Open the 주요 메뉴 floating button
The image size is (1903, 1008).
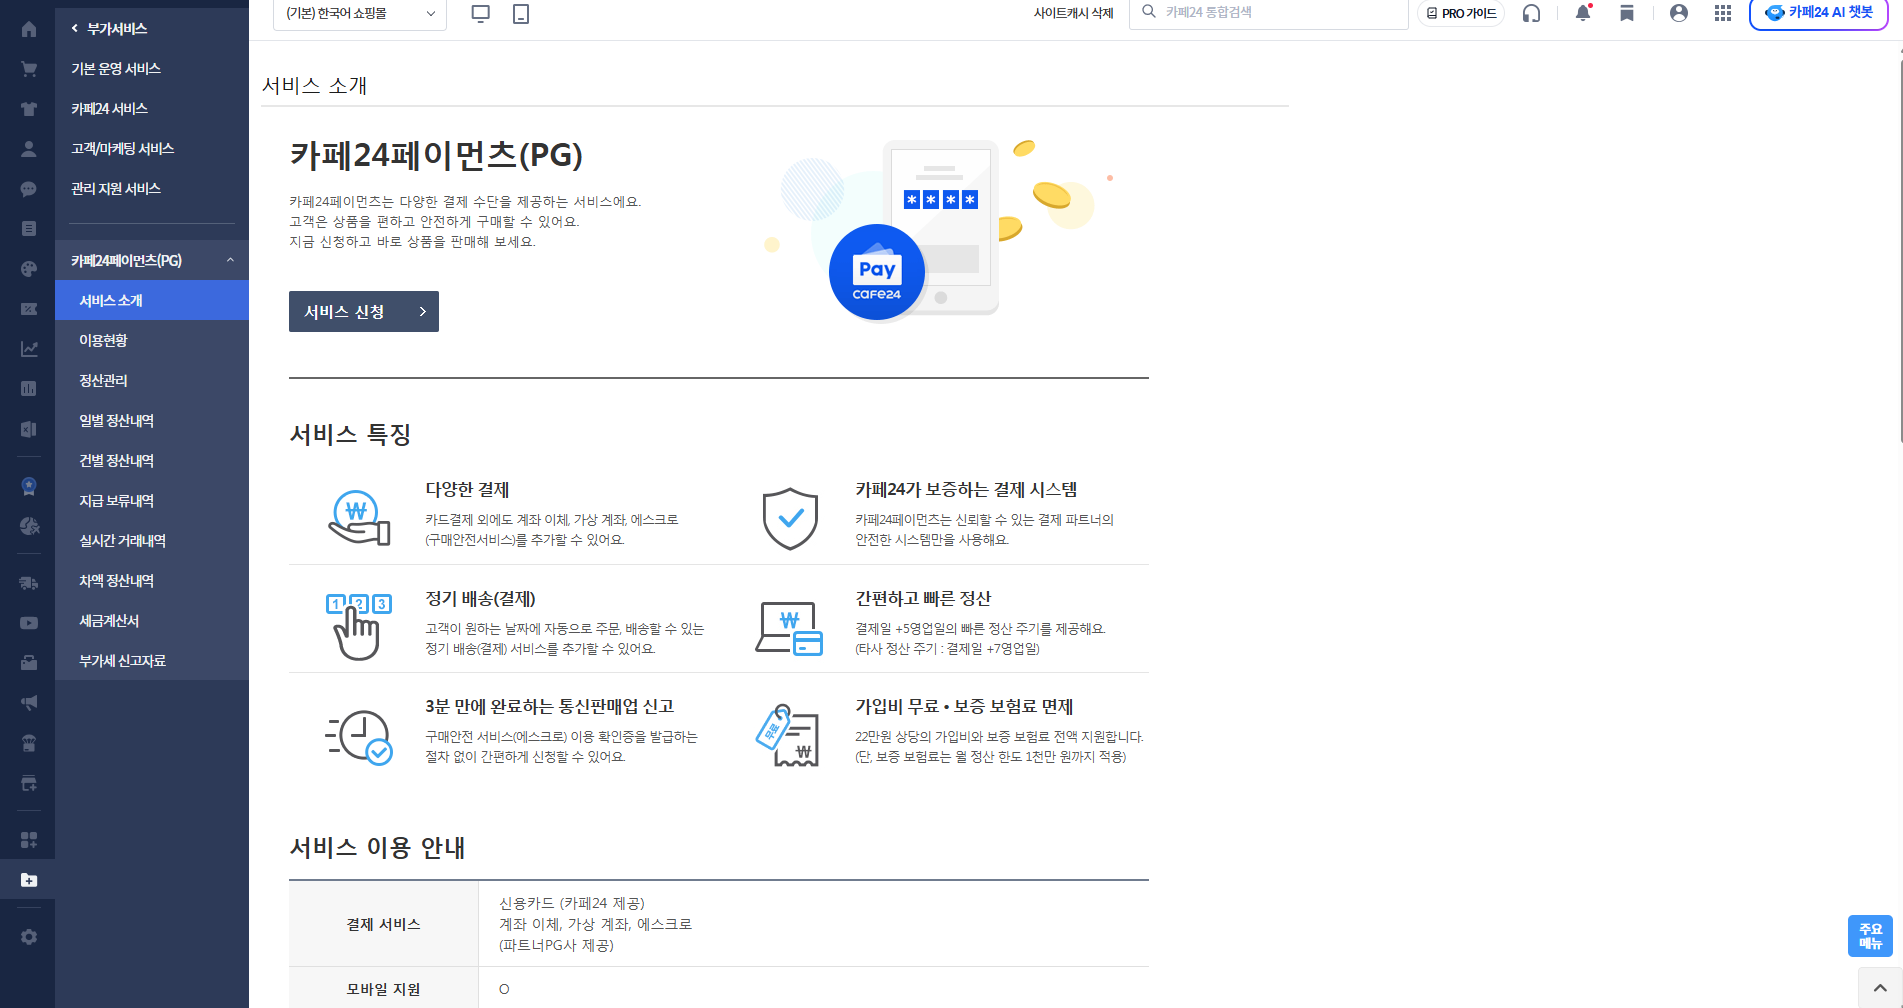coord(1870,936)
